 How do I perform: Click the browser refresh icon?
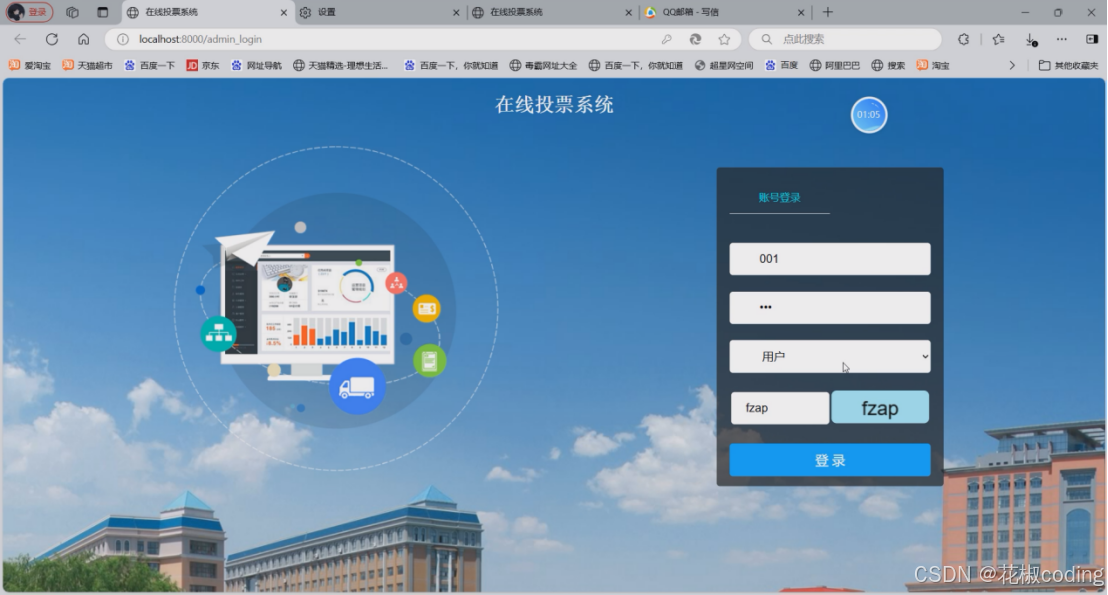tap(51, 38)
